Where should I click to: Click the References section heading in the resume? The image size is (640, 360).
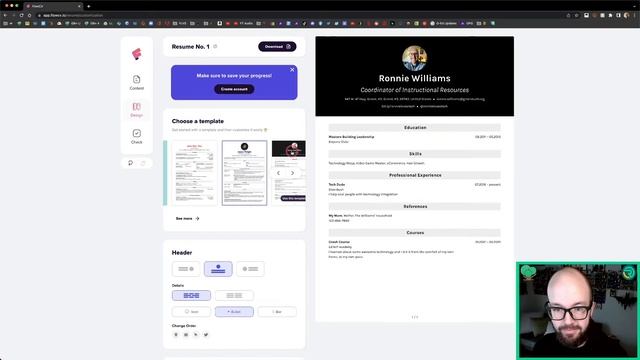click(415, 207)
